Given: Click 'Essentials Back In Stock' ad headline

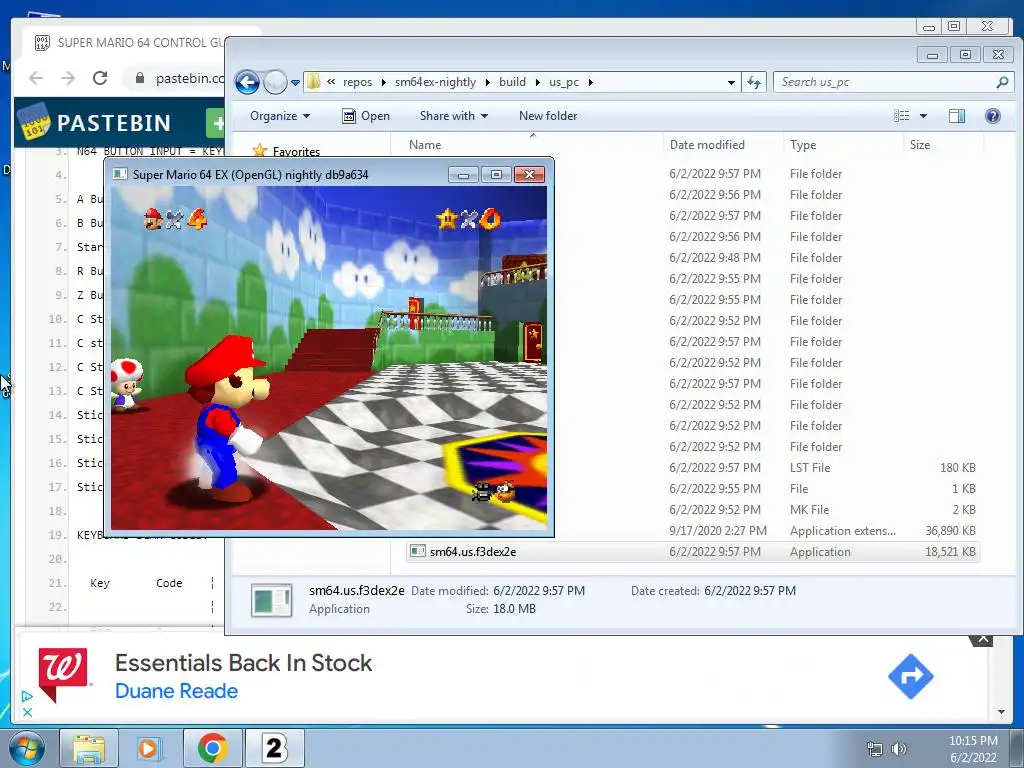Looking at the screenshot, I should tap(243, 663).
